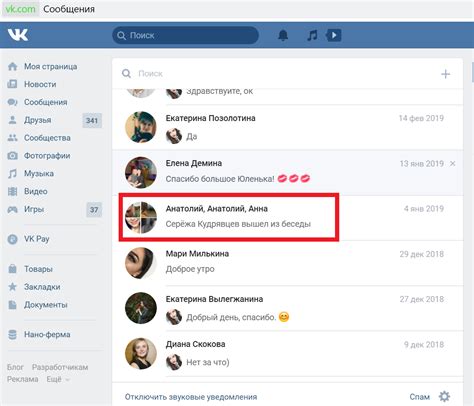The height and width of the screenshot is (406, 474).
Task: Open group chat Анатолий, Анатолий, Анна
Action: coord(287,217)
